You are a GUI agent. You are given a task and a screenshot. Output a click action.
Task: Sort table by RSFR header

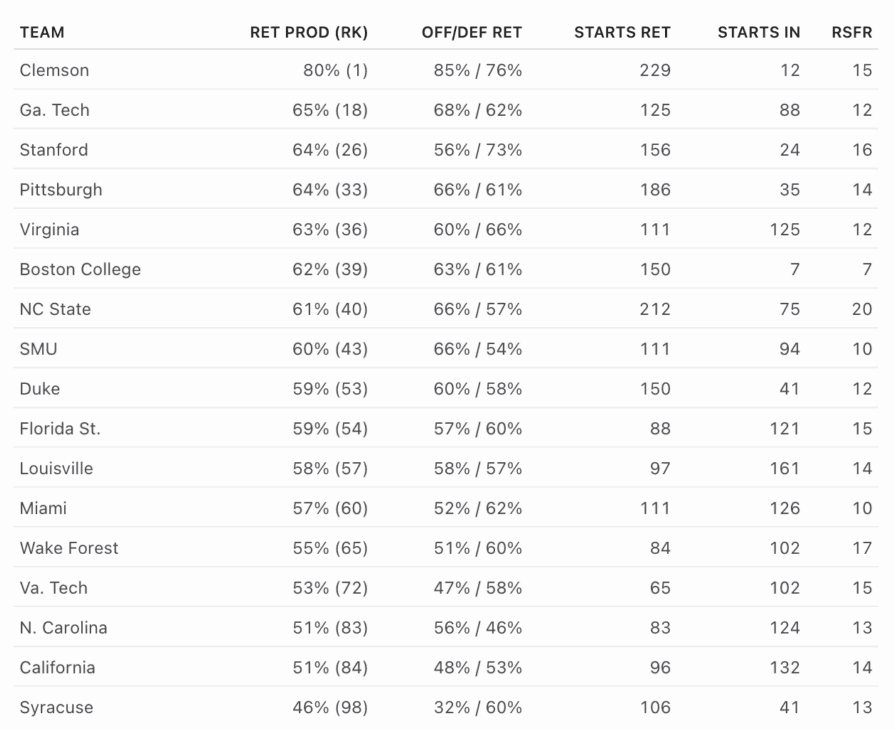[x=852, y=33]
